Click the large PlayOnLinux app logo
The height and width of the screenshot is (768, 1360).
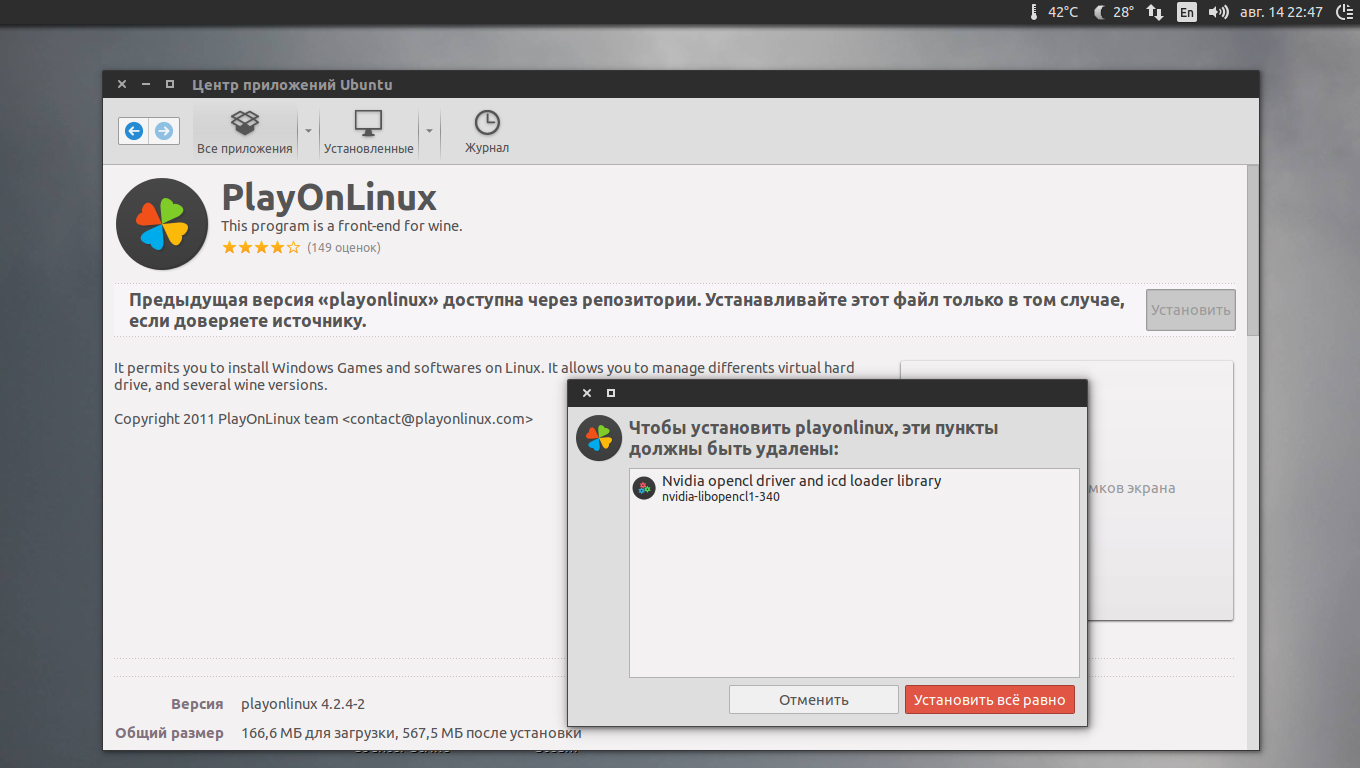click(162, 224)
